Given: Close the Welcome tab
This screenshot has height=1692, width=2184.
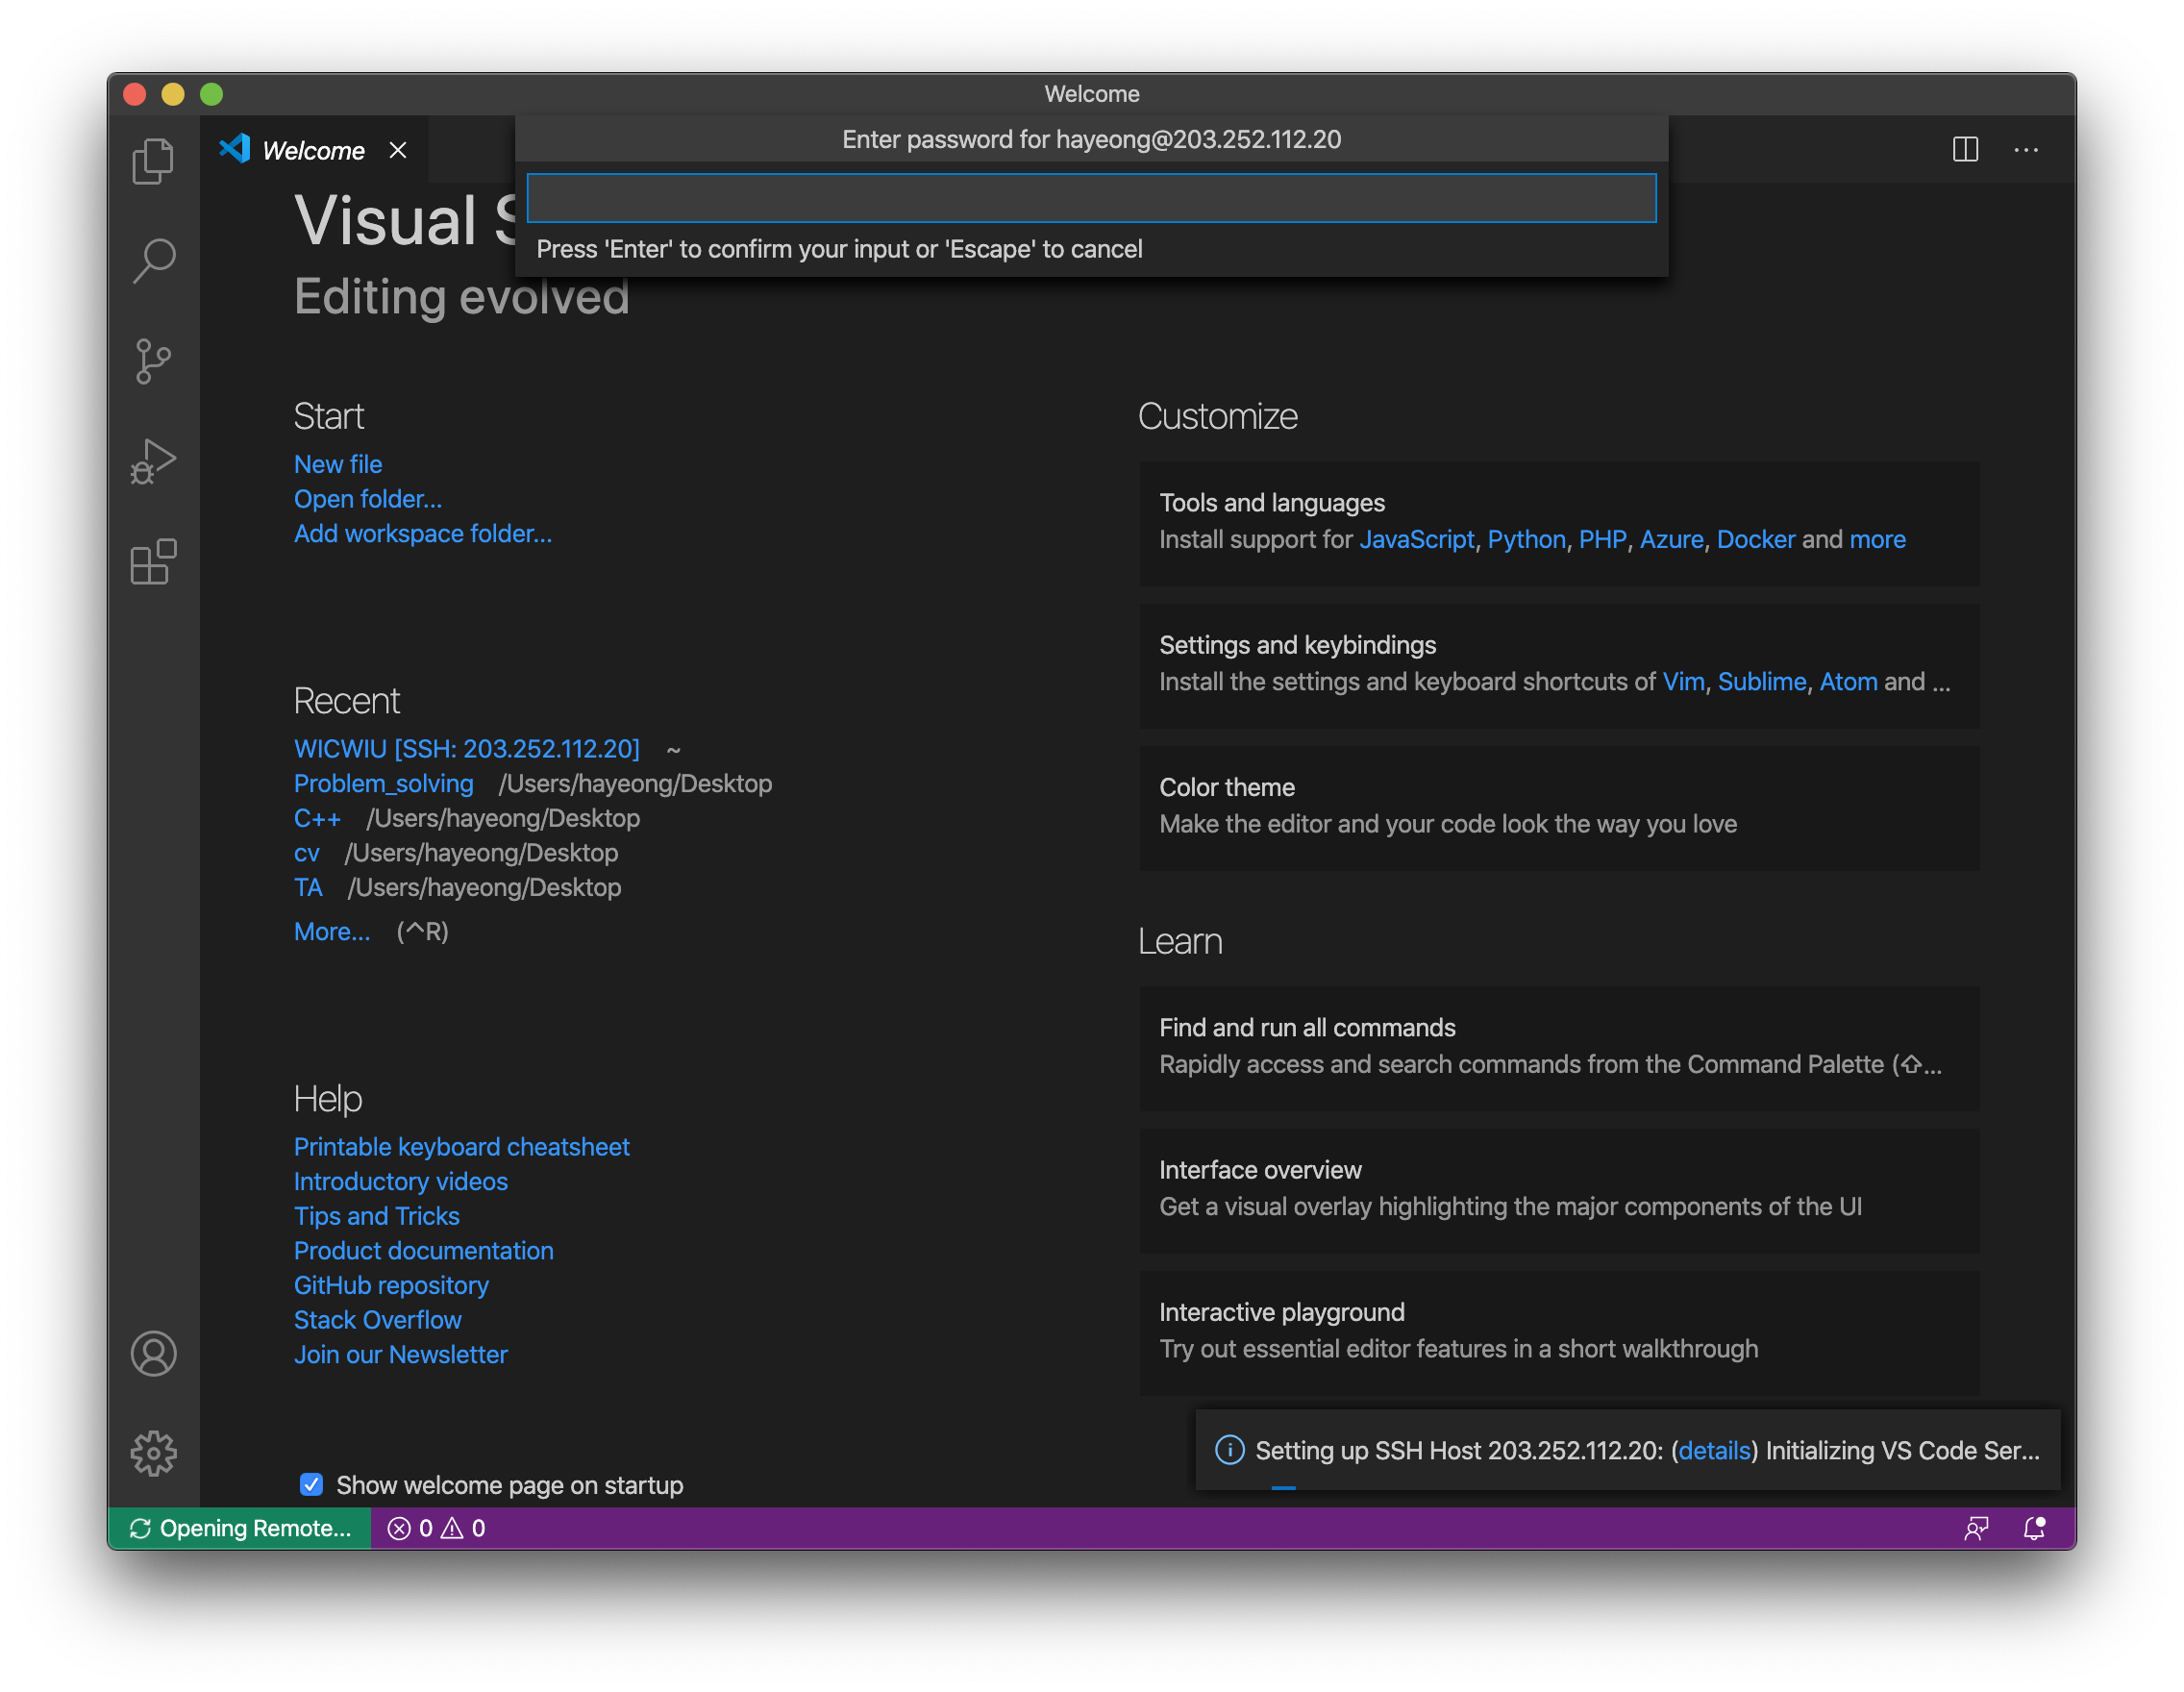Looking at the screenshot, I should click(398, 150).
